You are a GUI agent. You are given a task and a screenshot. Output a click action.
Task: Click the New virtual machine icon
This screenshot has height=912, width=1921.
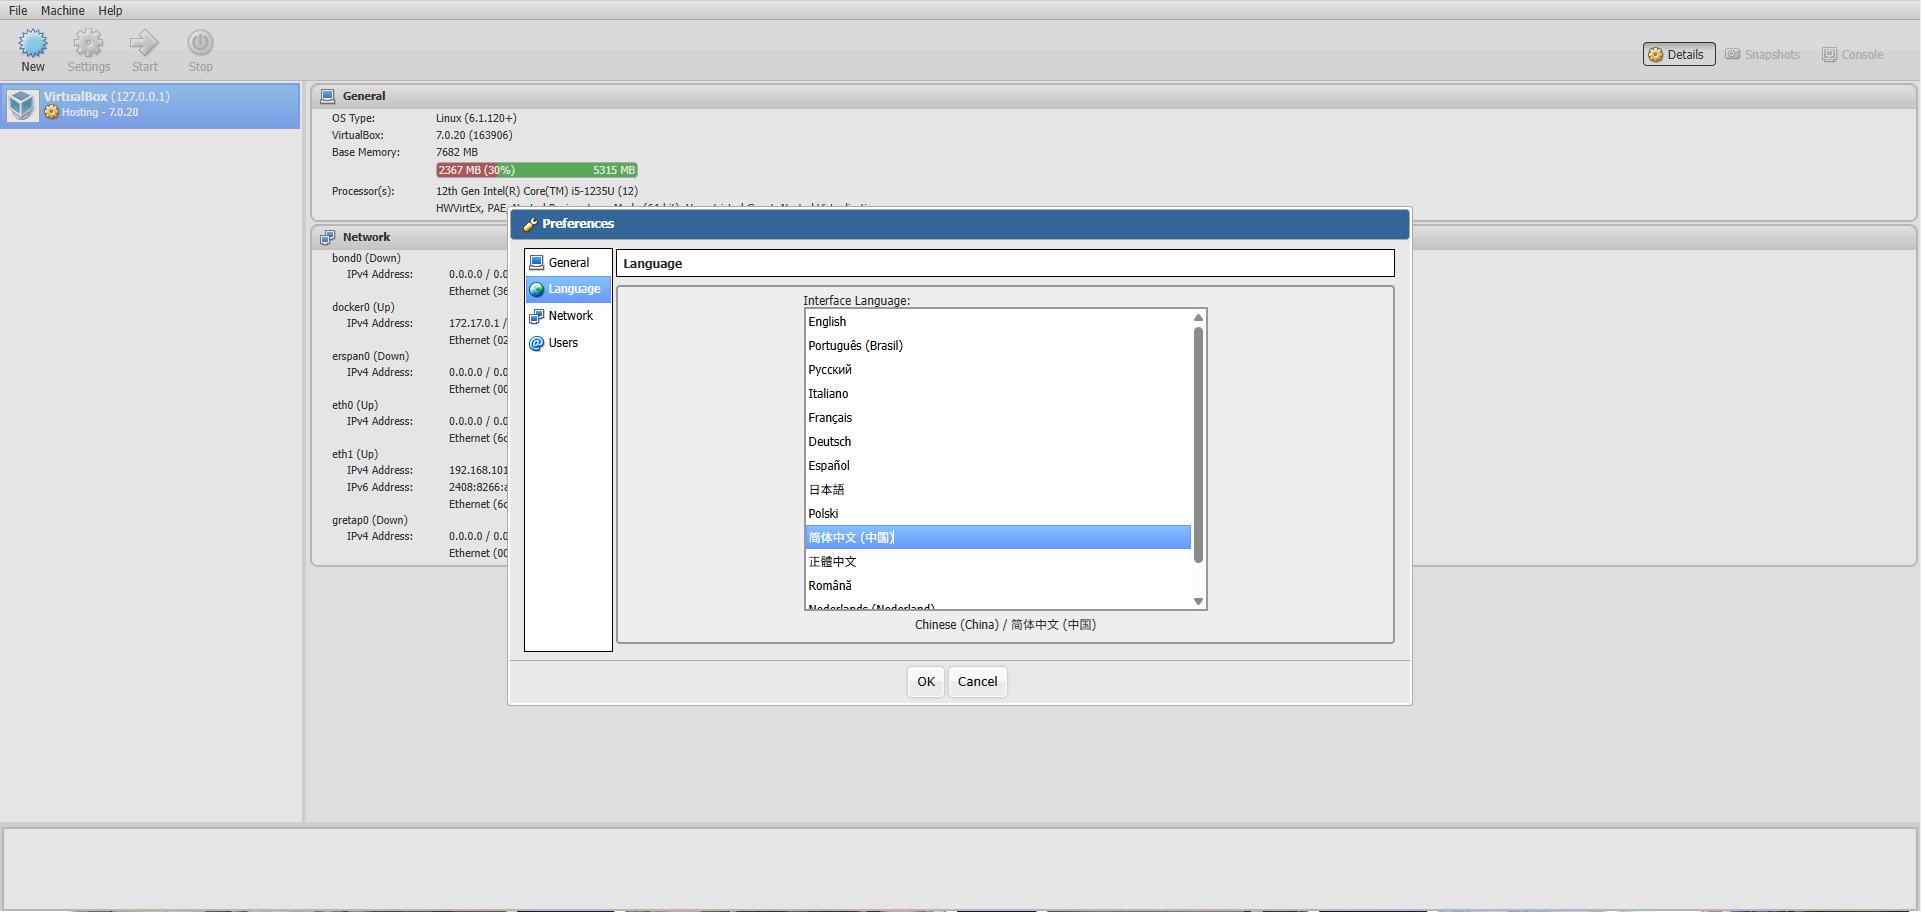(x=33, y=43)
